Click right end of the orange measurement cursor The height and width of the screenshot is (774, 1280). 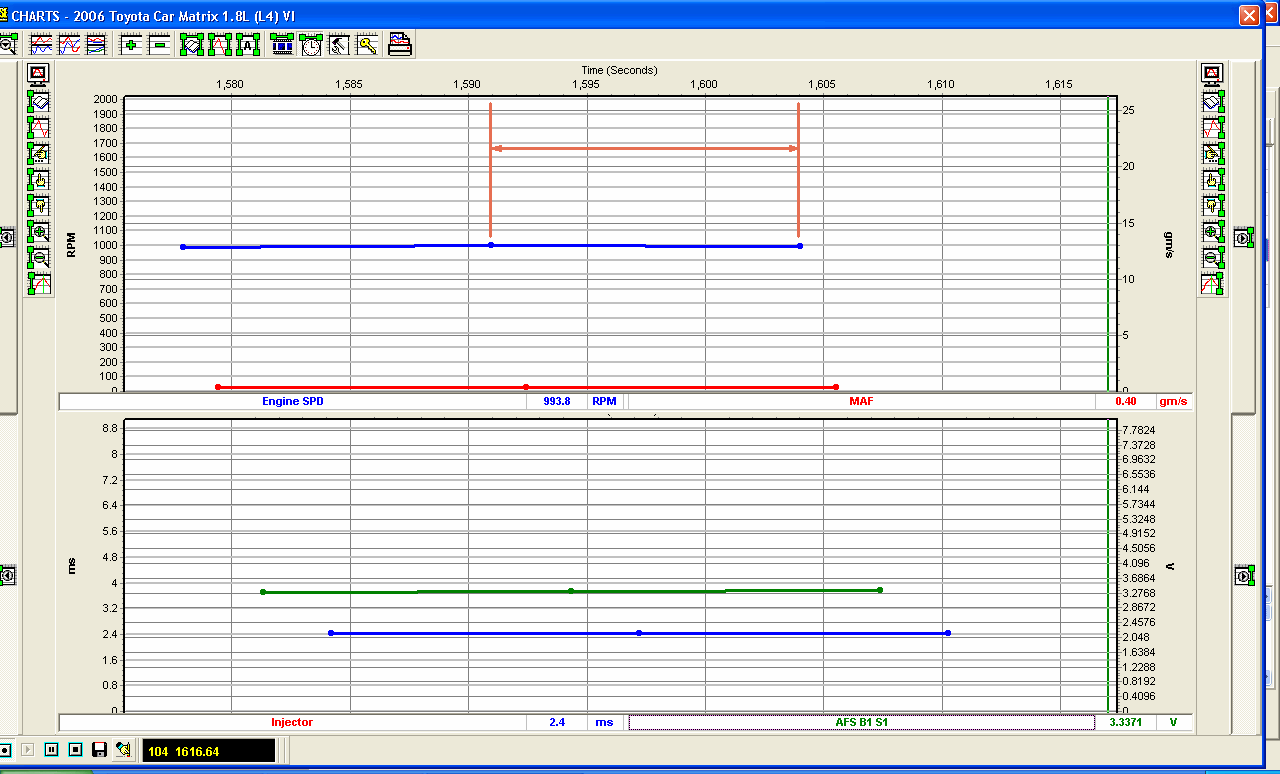(x=798, y=149)
